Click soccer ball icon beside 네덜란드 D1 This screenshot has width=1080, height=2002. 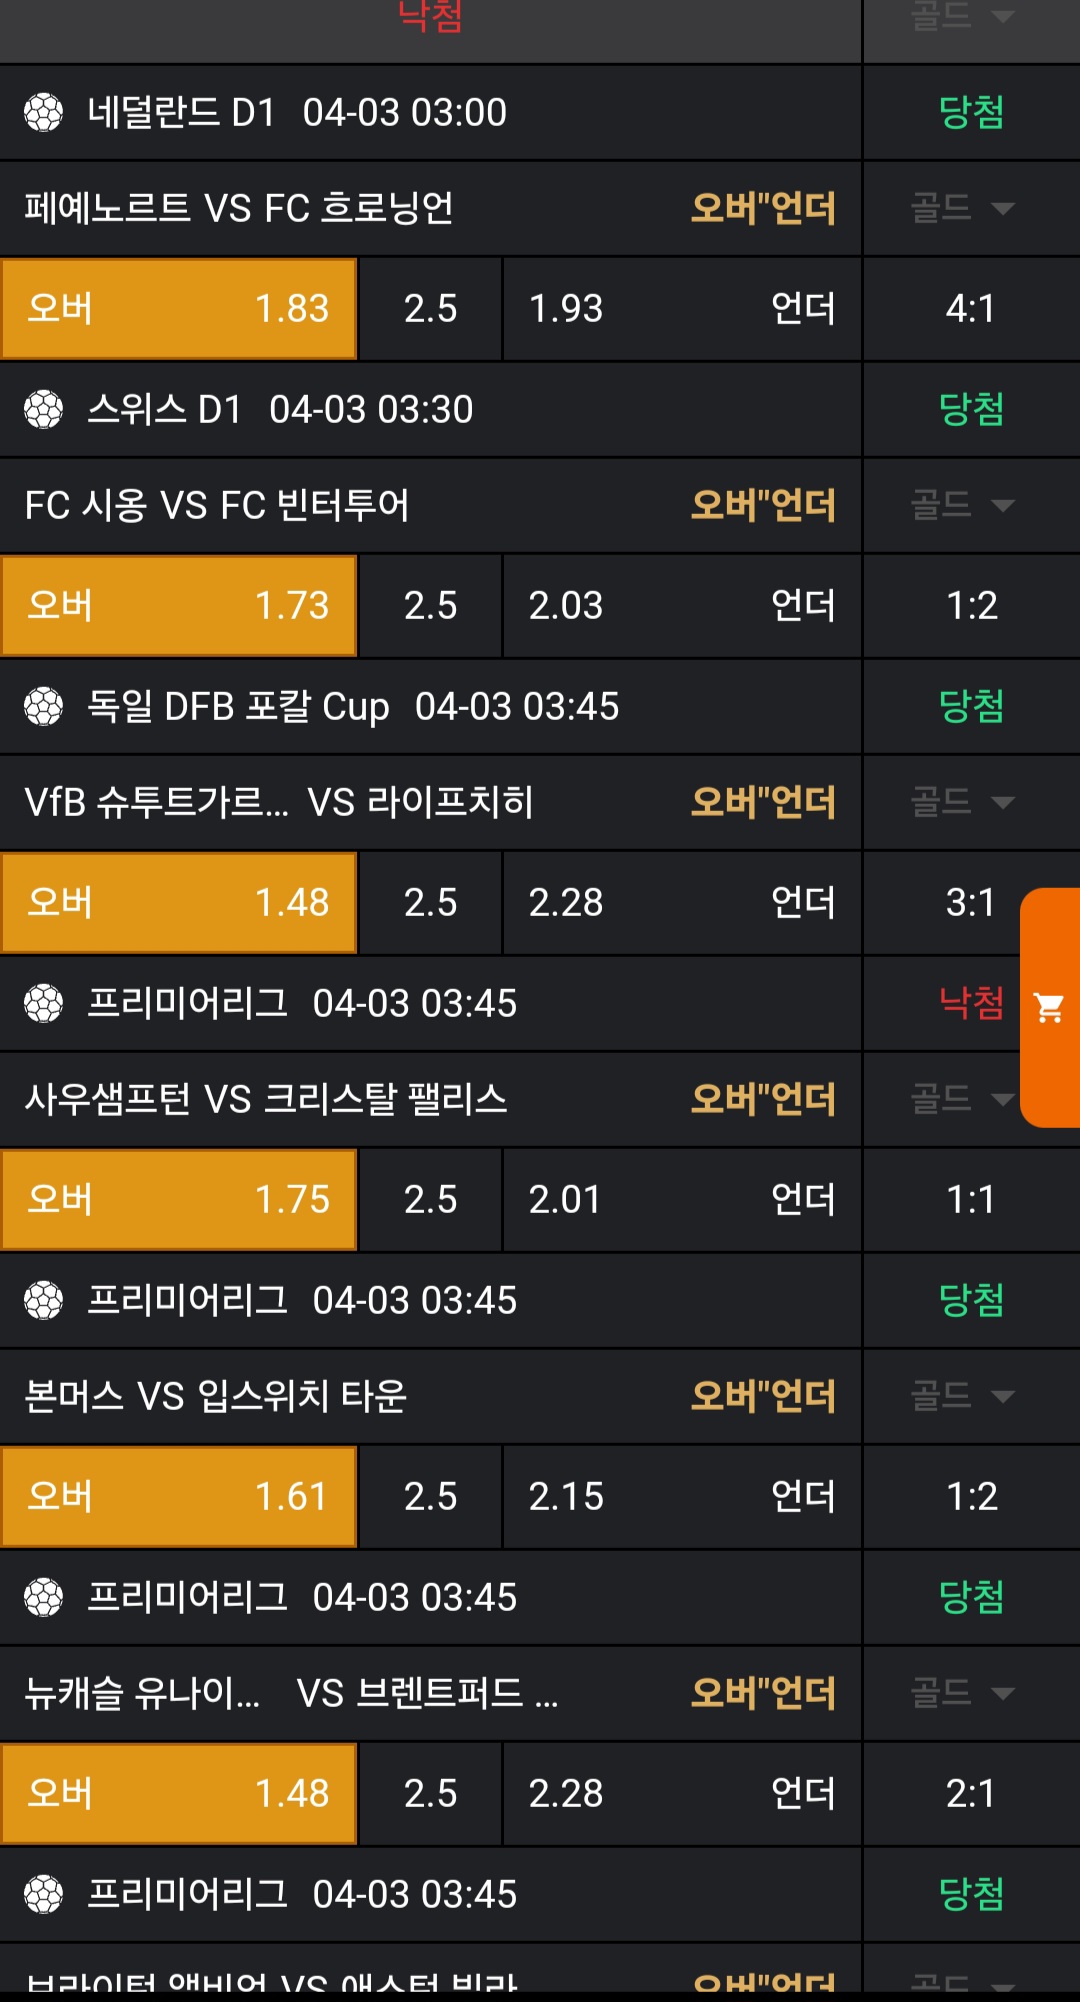point(43,112)
